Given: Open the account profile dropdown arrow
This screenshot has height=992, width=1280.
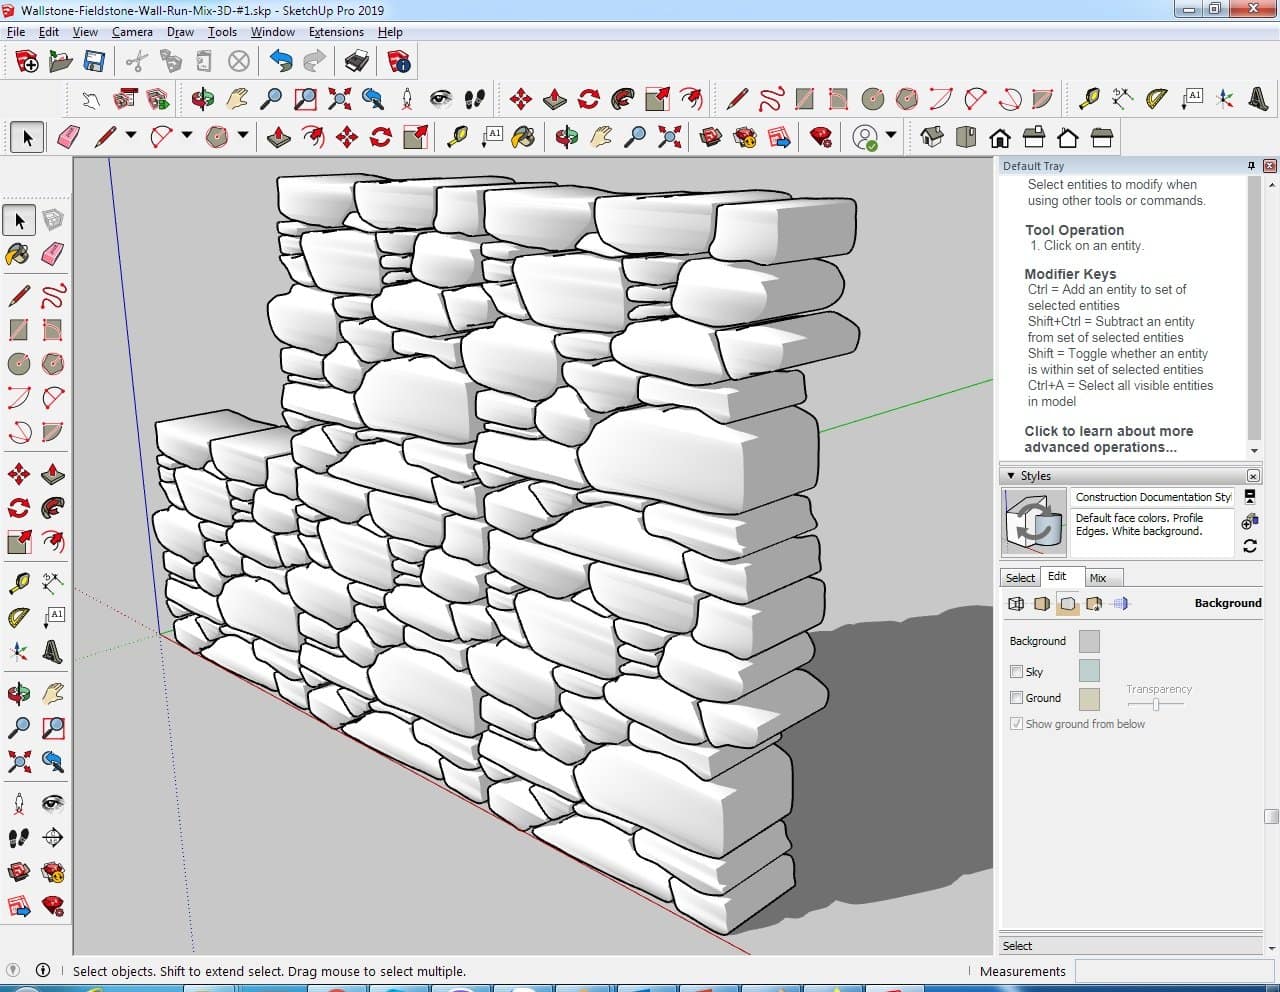Looking at the screenshot, I should point(891,136).
